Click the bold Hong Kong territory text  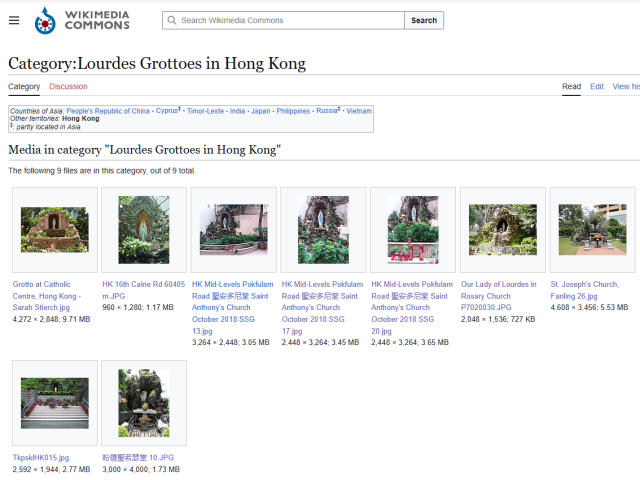tap(80, 118)
